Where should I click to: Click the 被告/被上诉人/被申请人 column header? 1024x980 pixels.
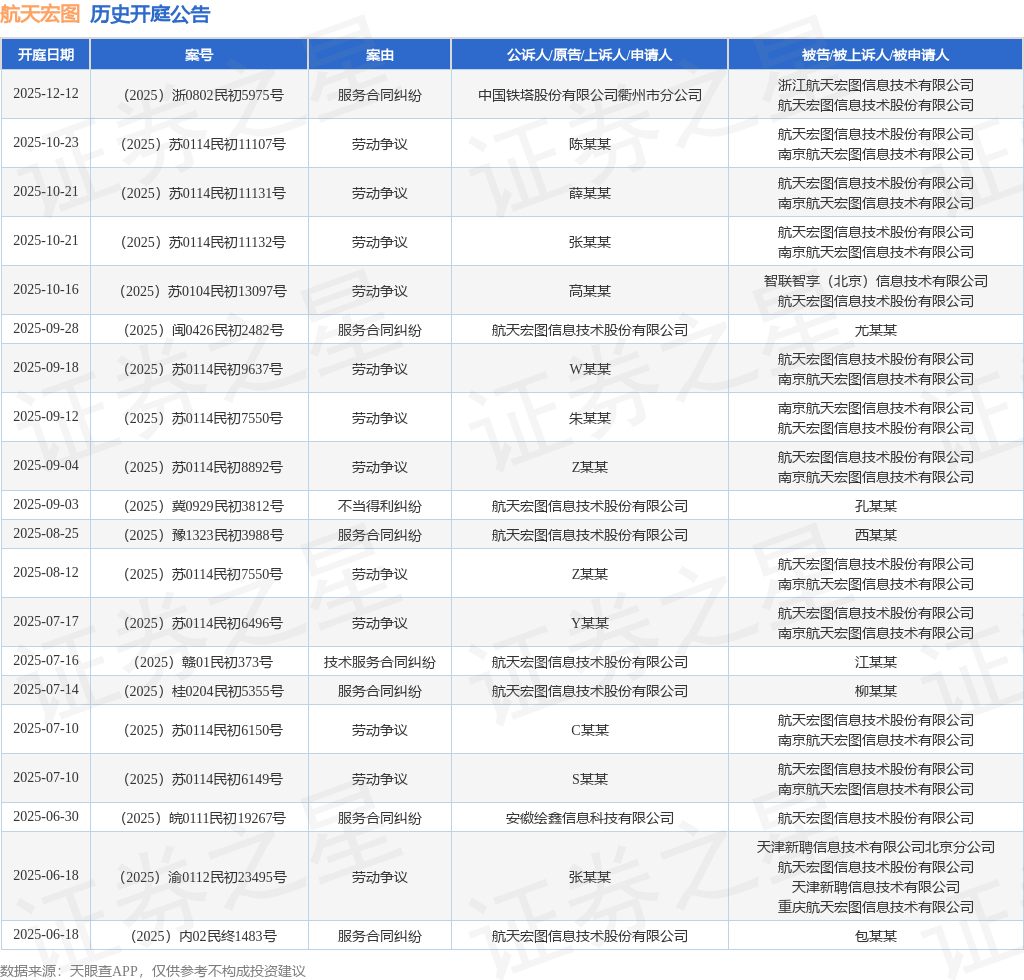pos(875,55)
